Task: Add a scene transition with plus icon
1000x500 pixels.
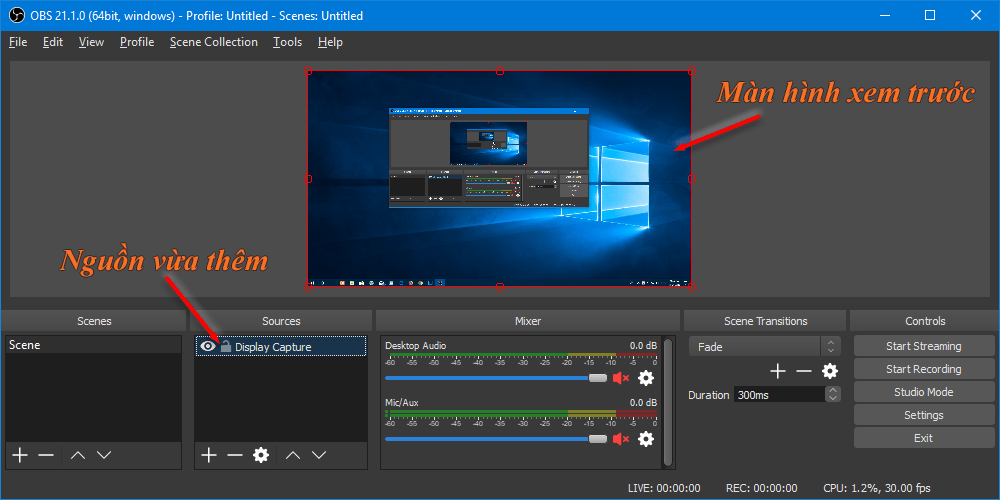Action: click(x=777, y=371)
